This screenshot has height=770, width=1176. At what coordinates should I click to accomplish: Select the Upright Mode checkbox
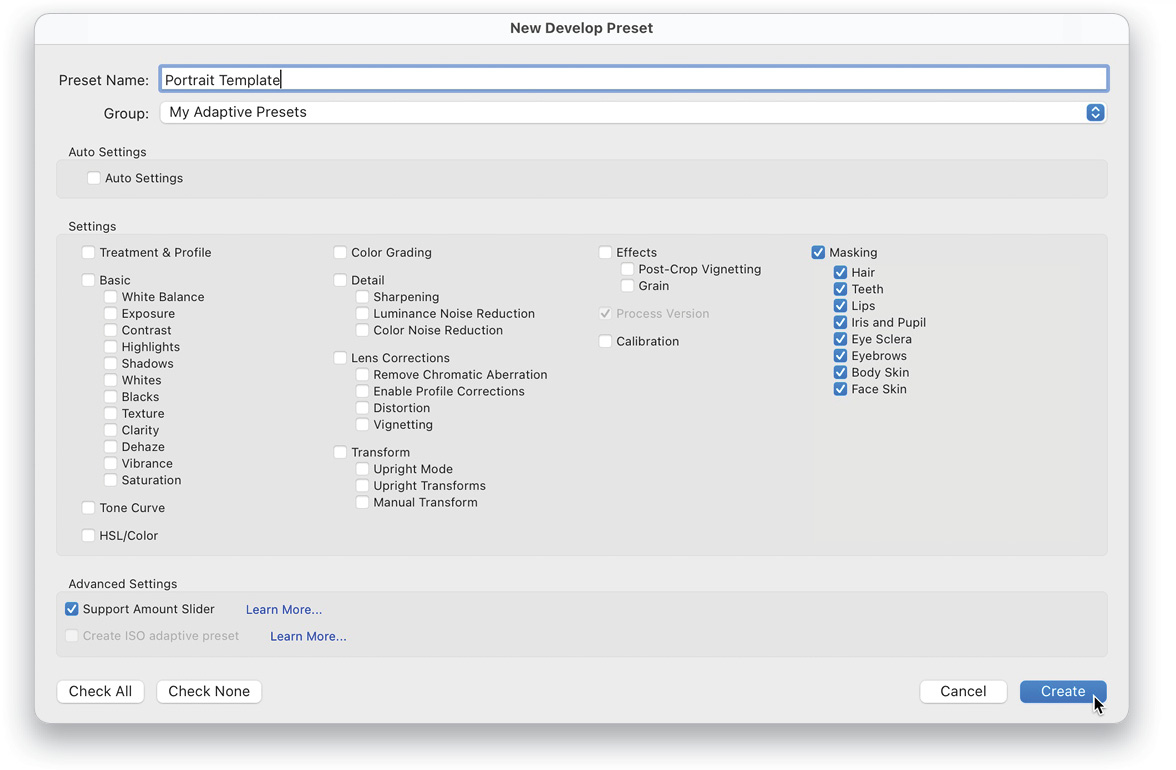point(363,470)
